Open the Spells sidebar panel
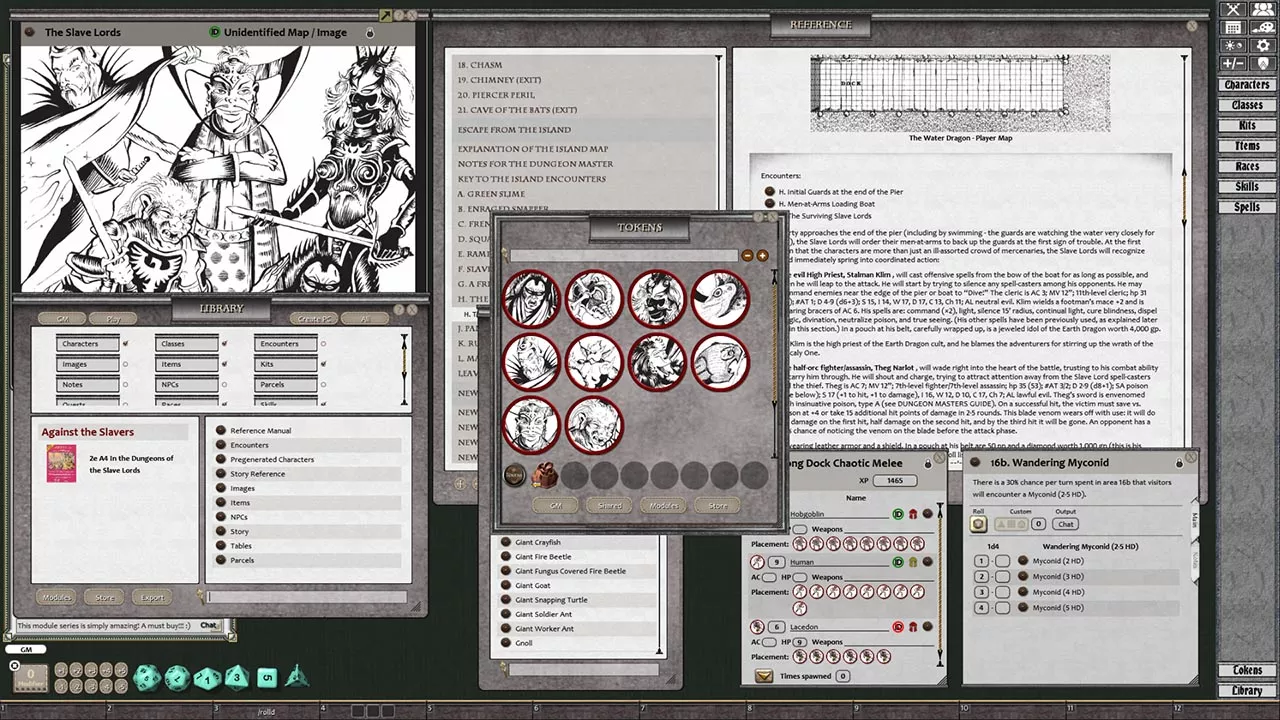The height and width of the screenshot is (720, 1280). 1247,207
